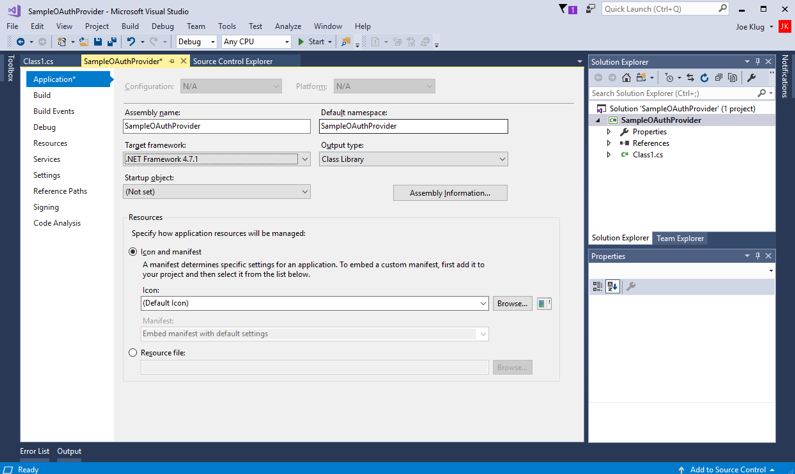Viewport: 795px width, 474px height.
Task: Click the Assembly name input field
Action: click(216, 126)
